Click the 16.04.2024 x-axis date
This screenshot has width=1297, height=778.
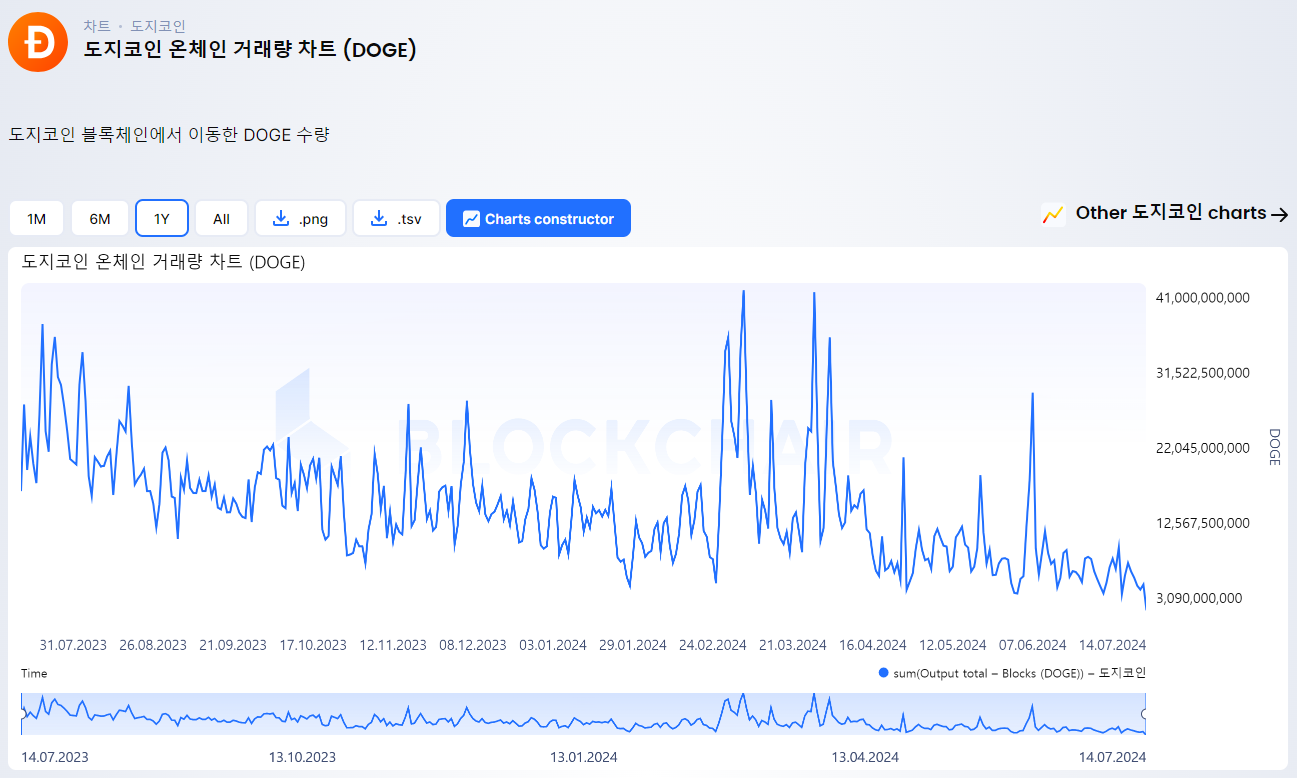[x=873, y=645]
